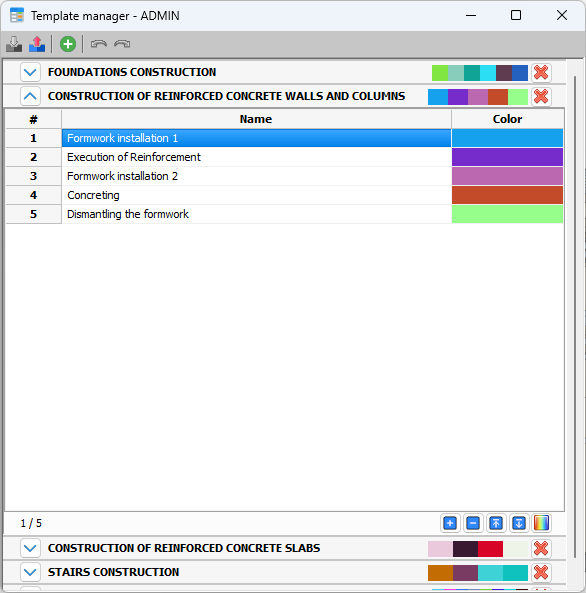Open the rainbow color palette button
This screenshot has height=593, width=586.
click(x=541, y=523)
